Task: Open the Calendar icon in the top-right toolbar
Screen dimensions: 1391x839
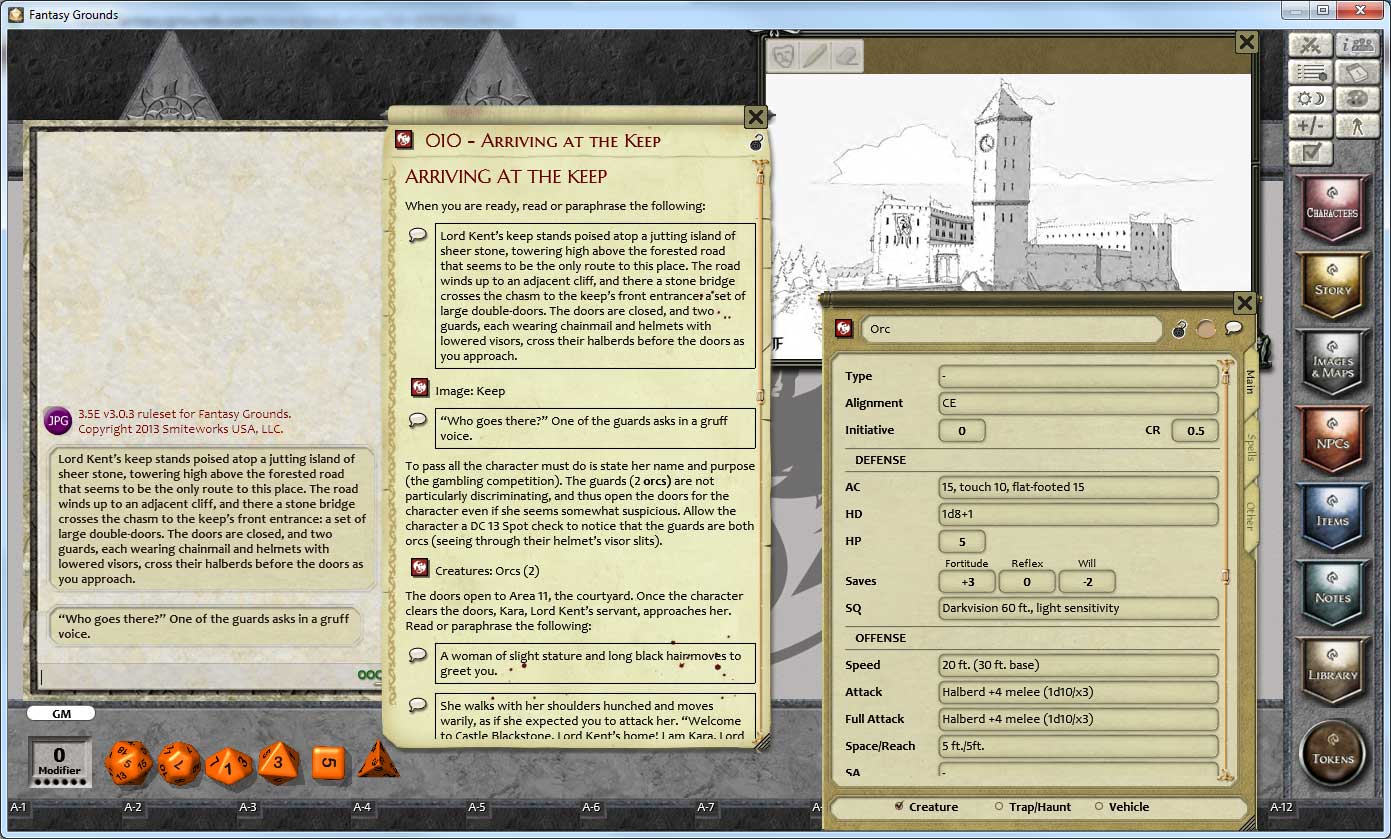Action: (x=1358, y=72)
